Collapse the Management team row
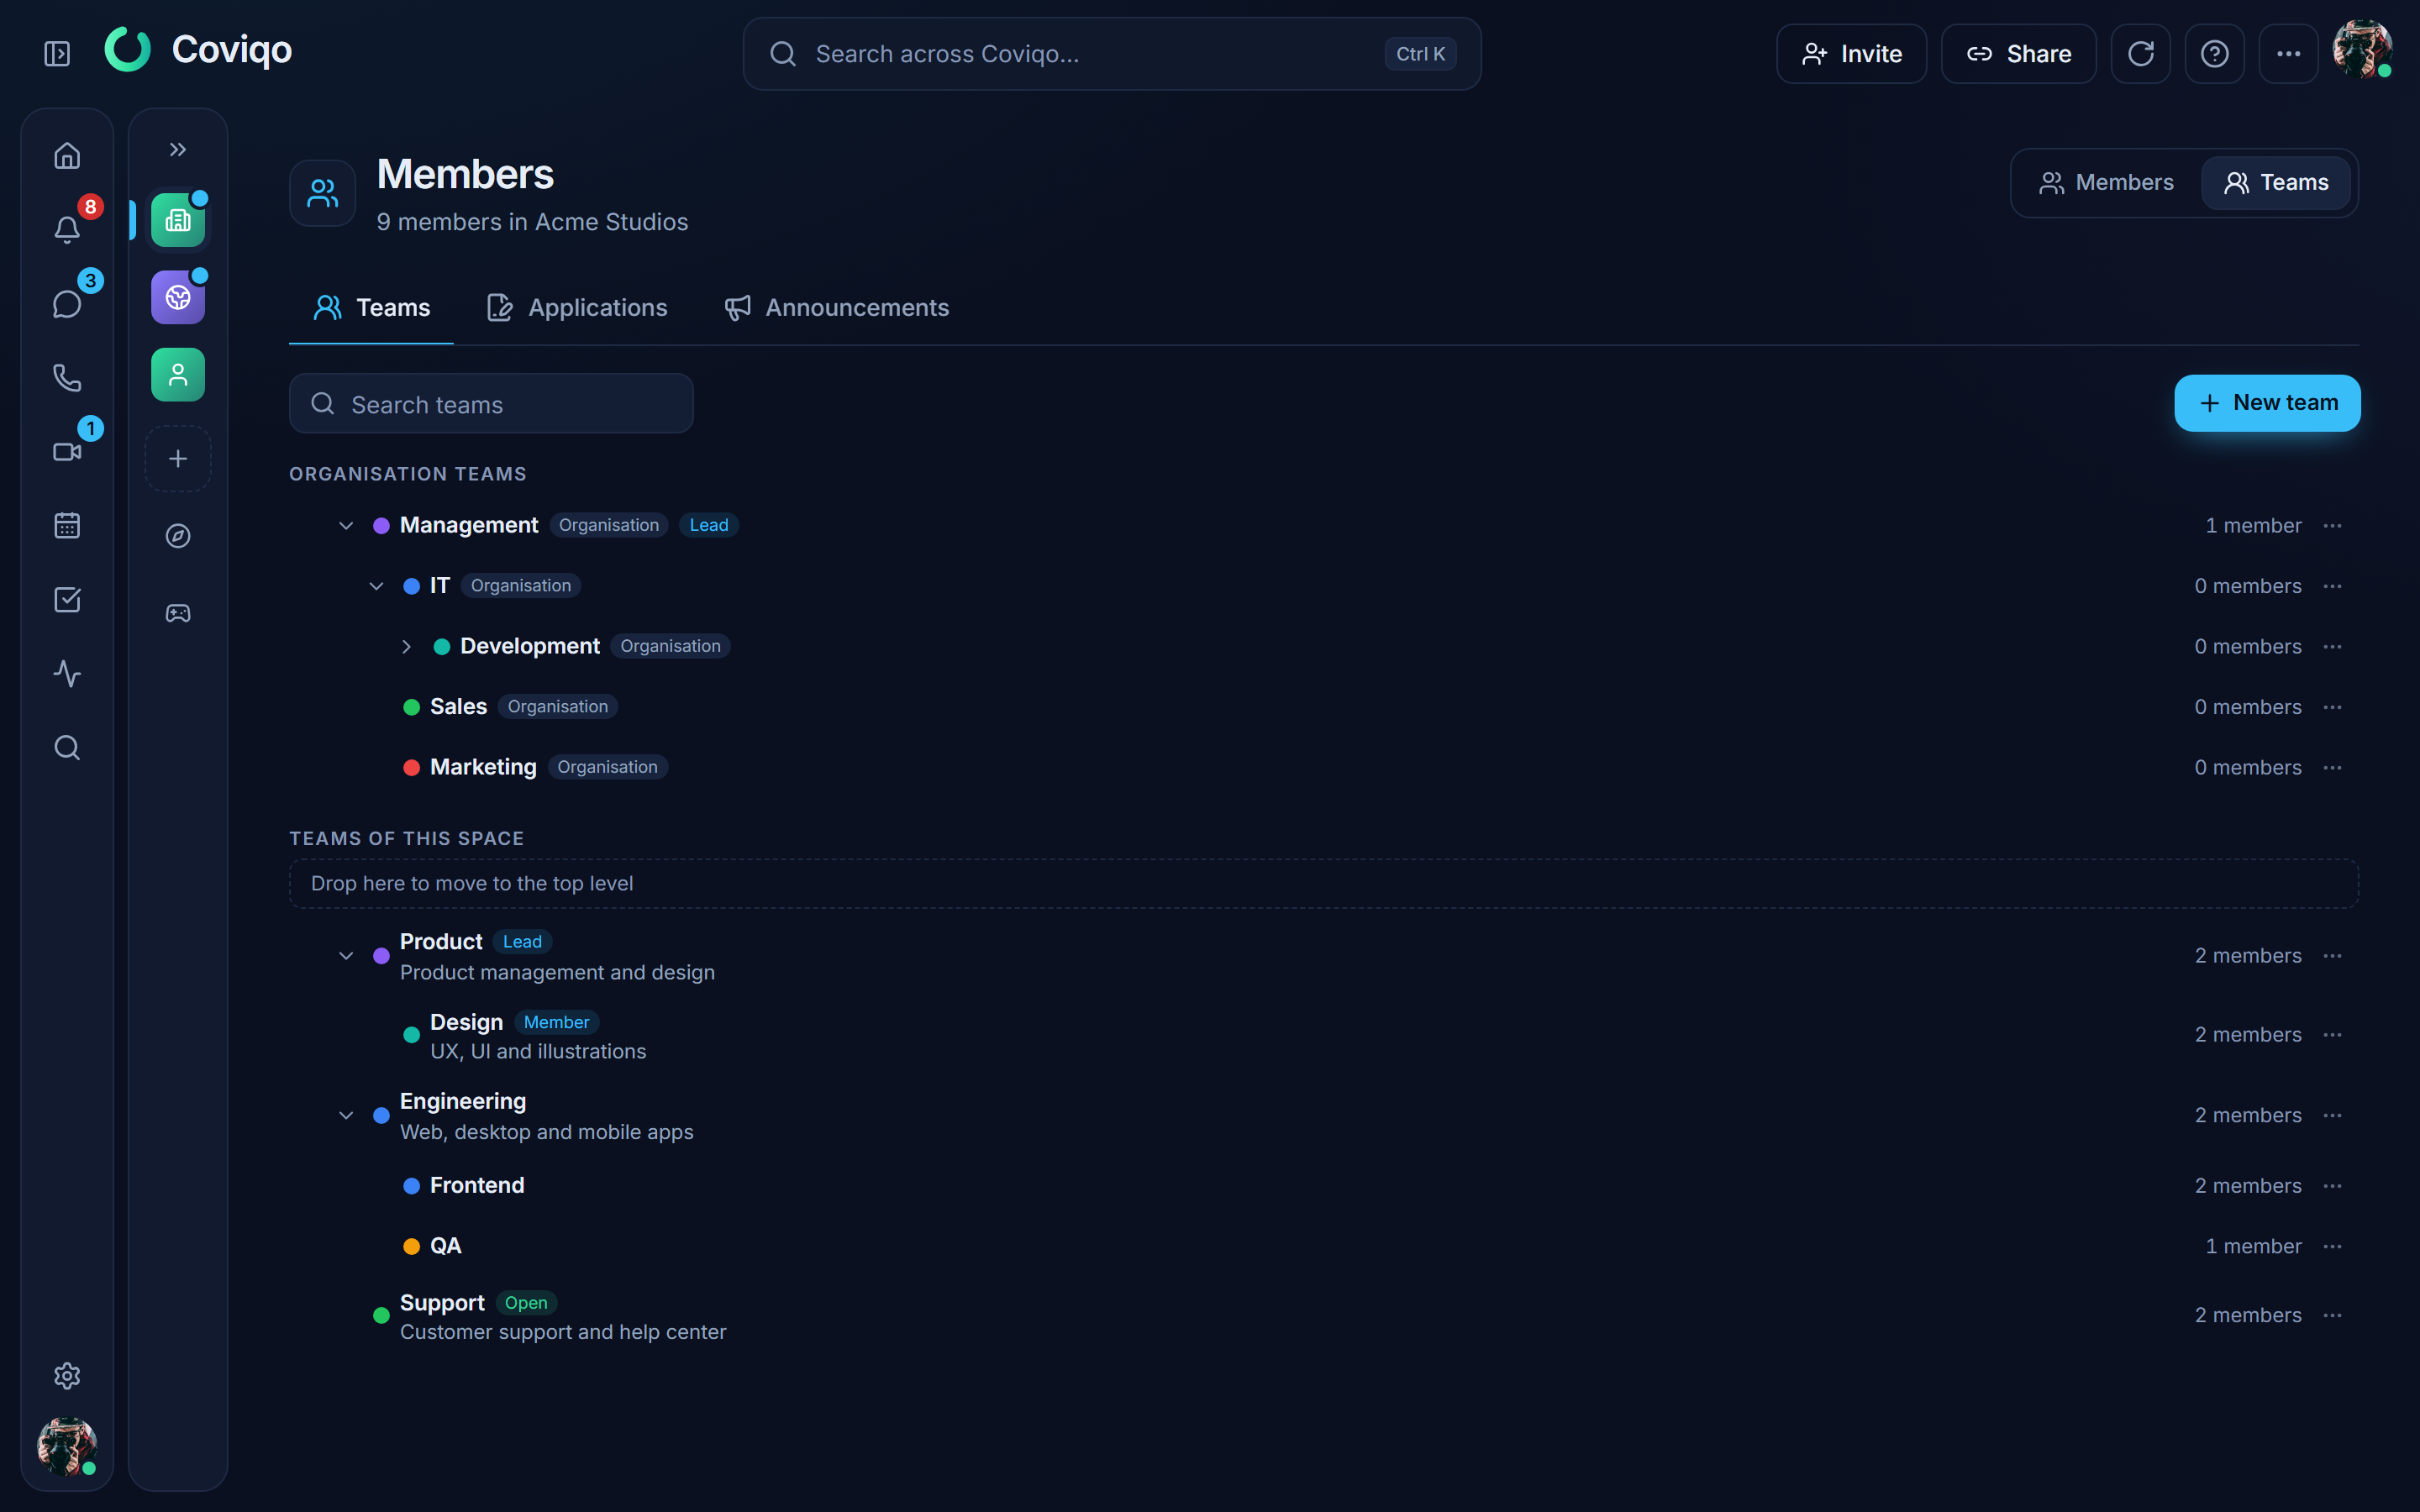The image size is (2420, 1512). tap(346, 526)
